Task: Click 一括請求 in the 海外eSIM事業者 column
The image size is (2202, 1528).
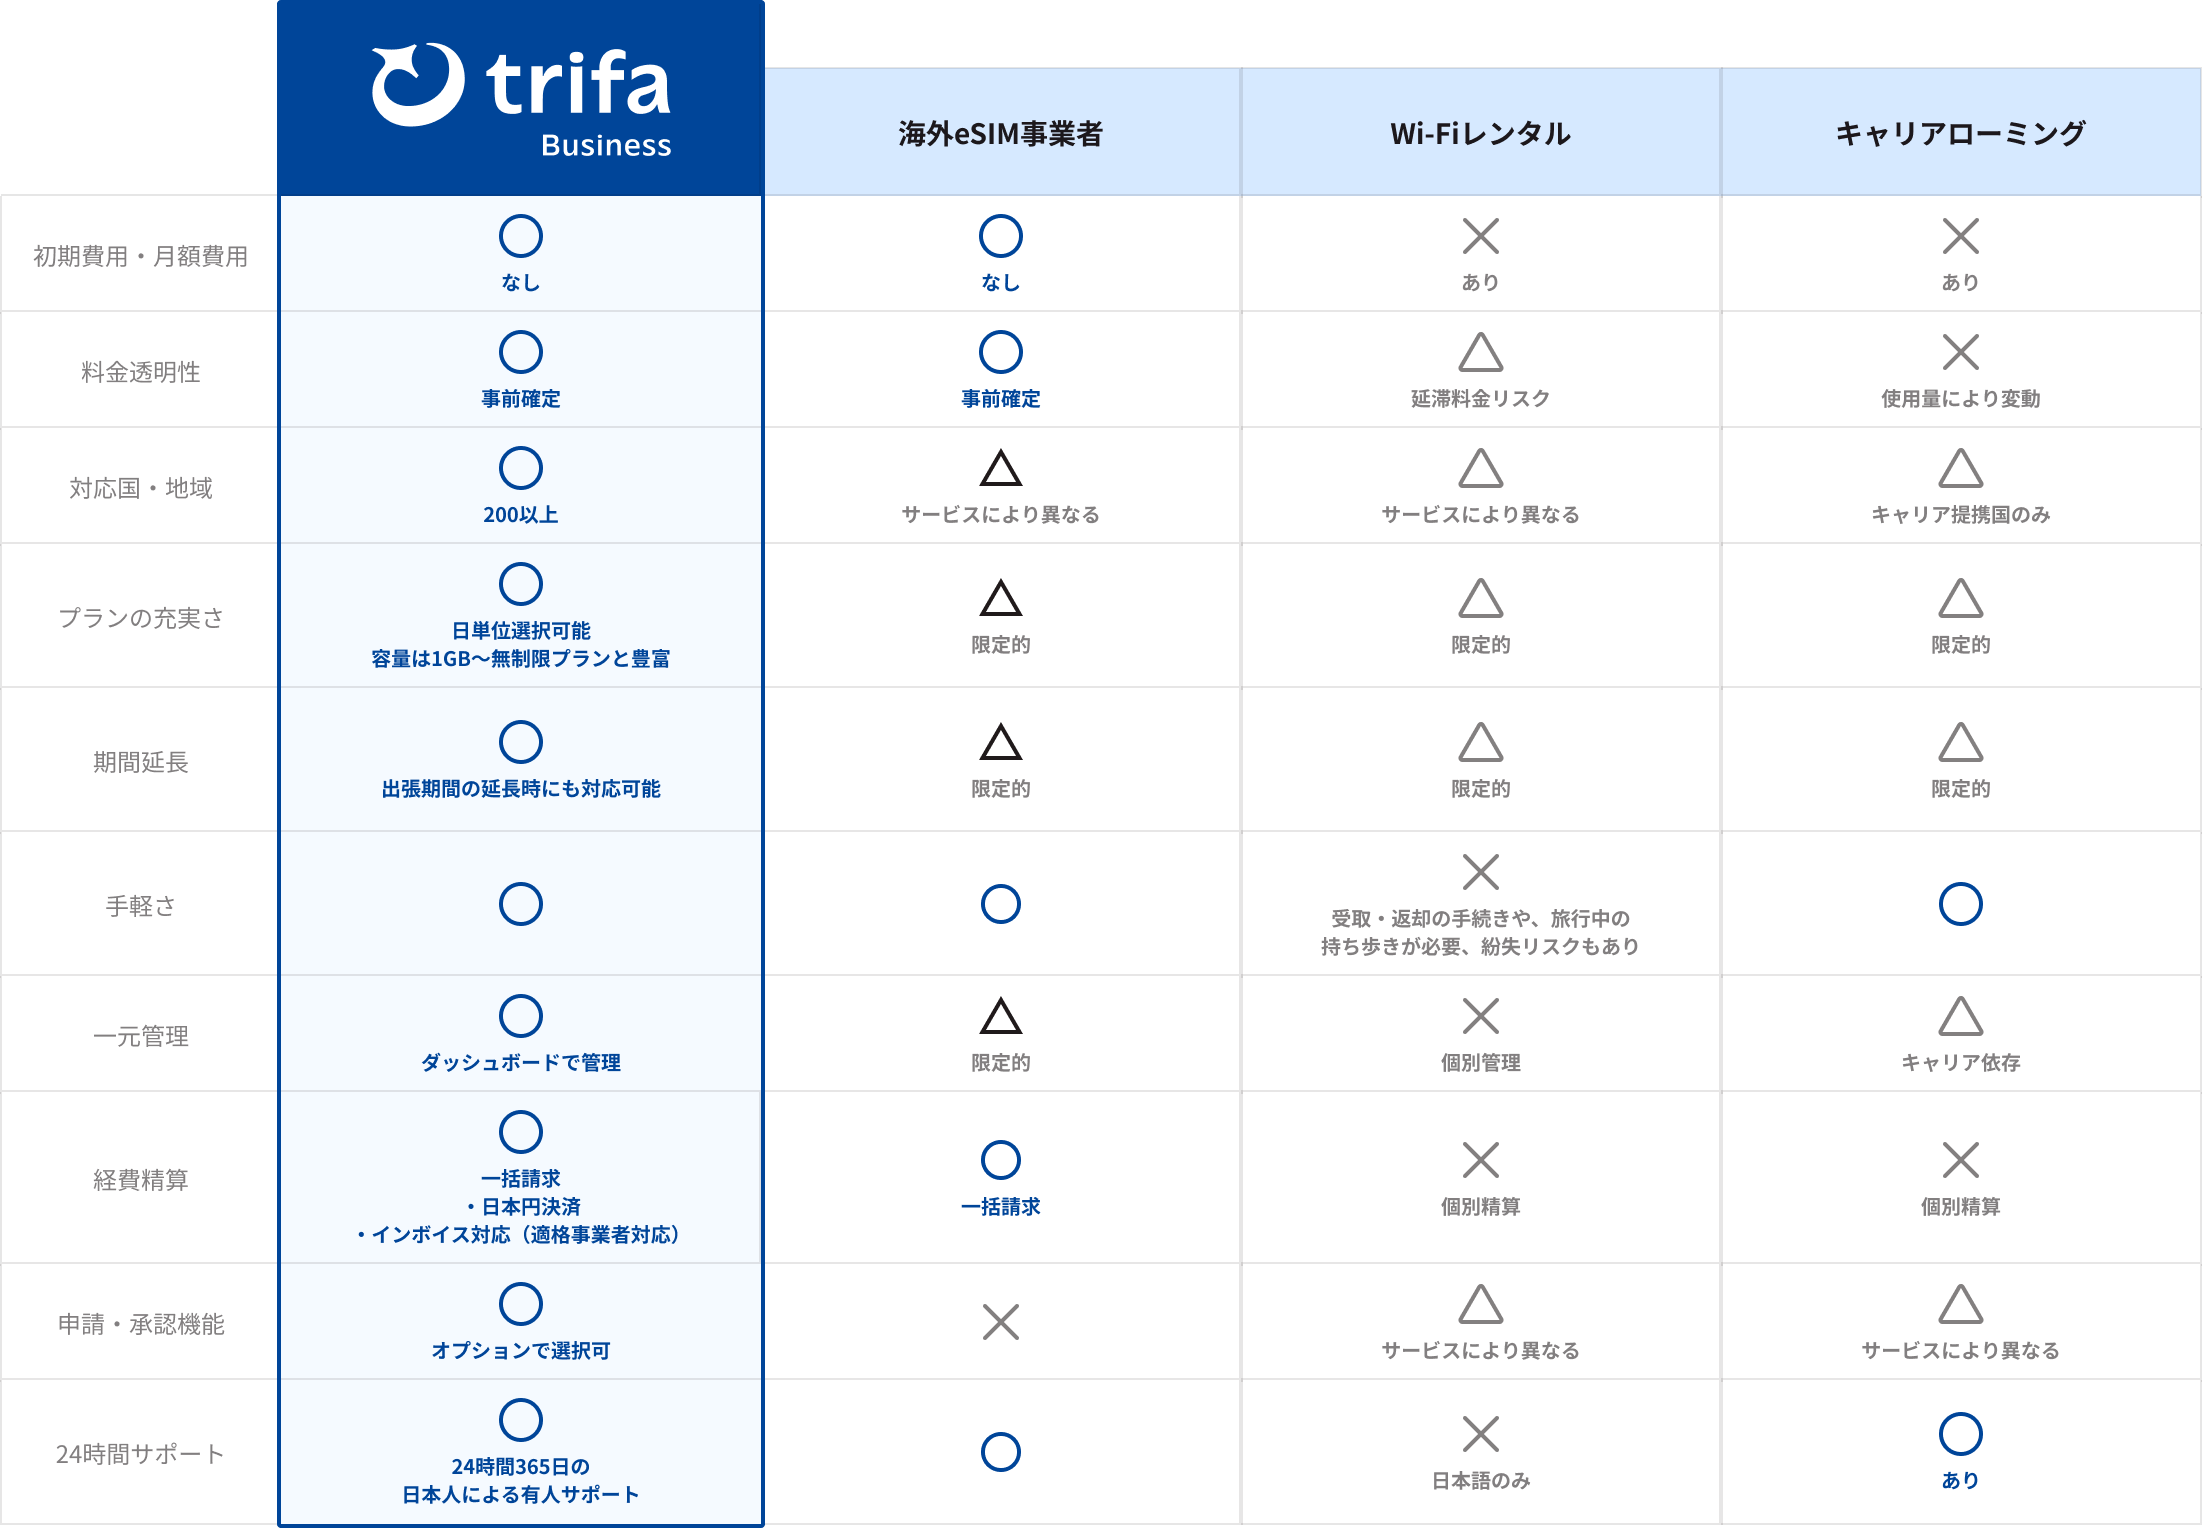Action: [x=1000, y=1207]
